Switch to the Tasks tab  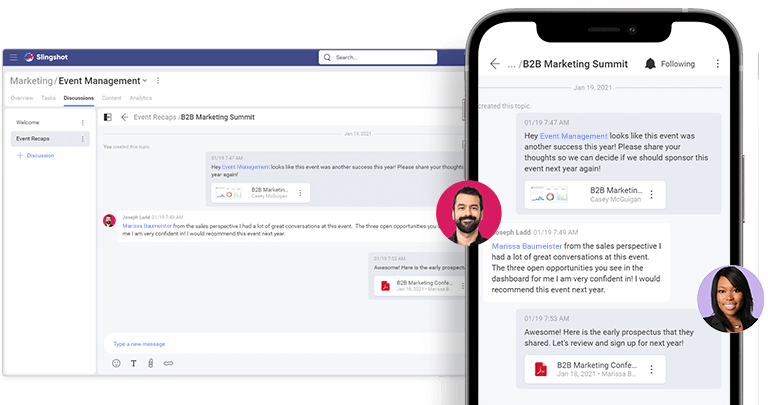[x=48, y=98]
